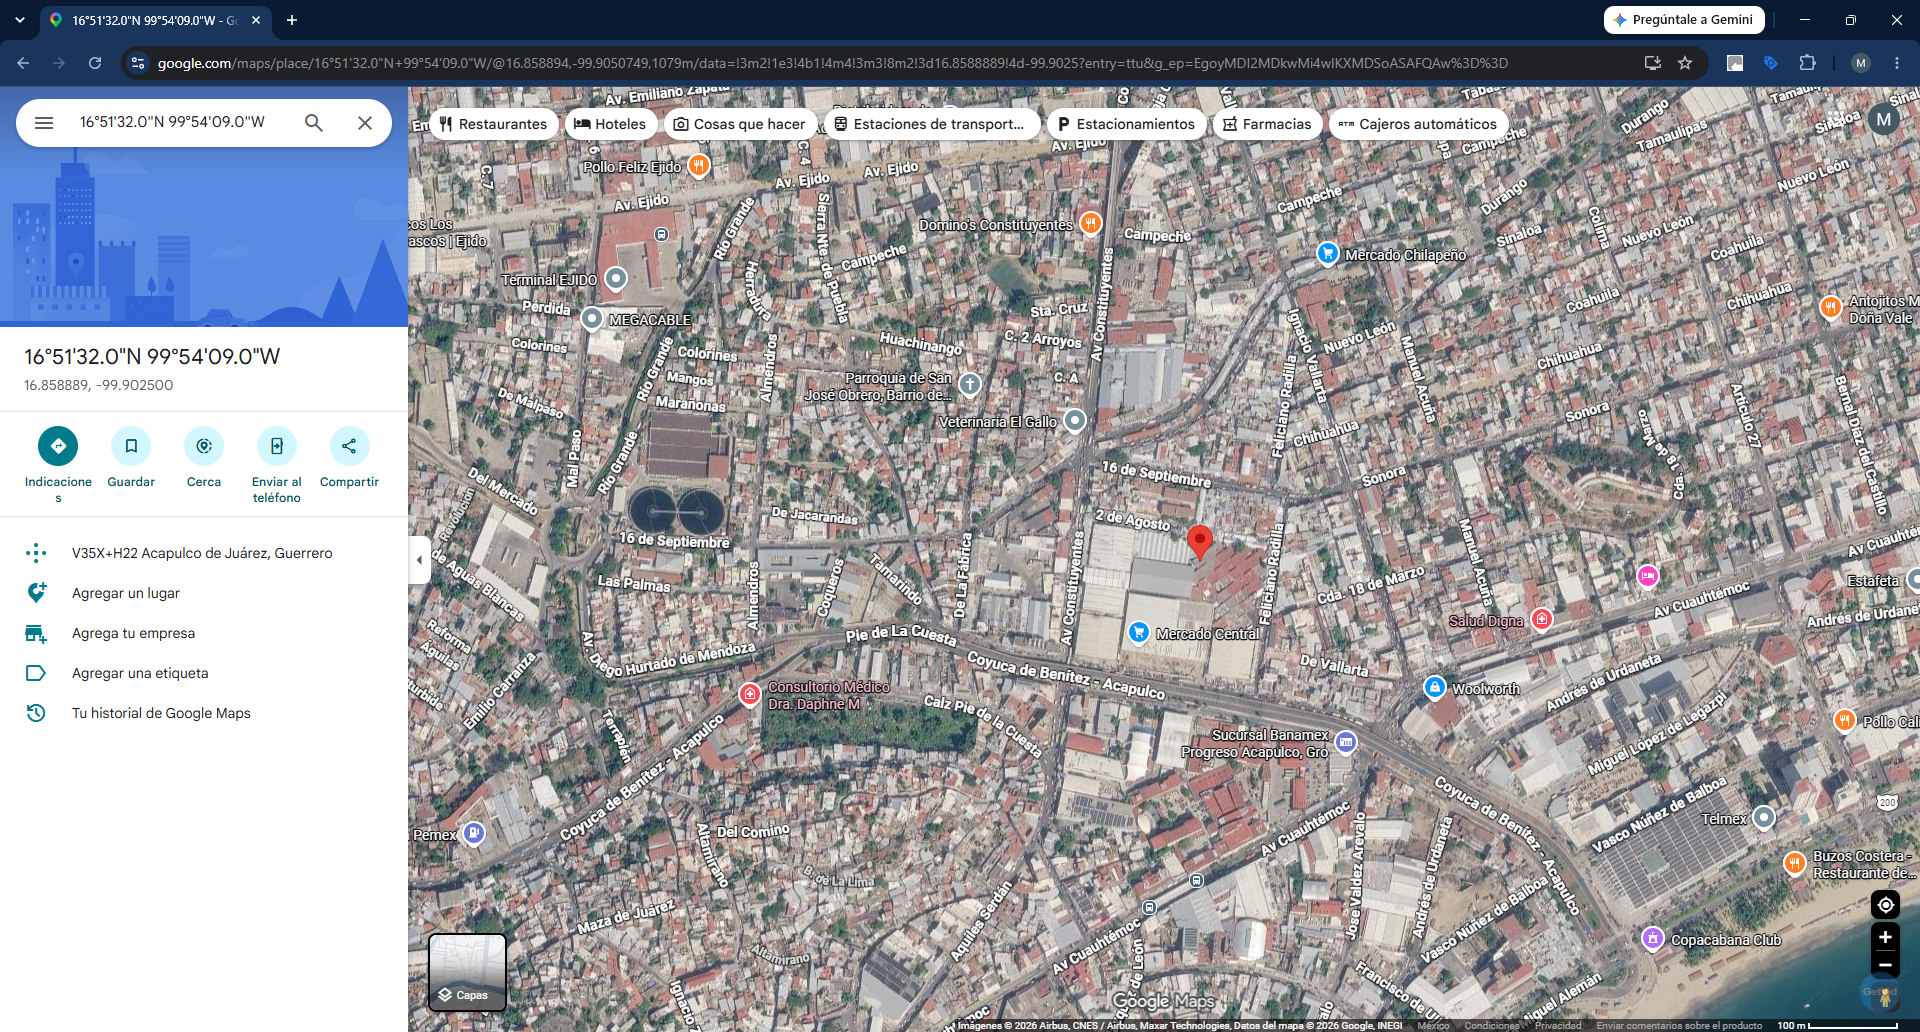Click the red dropped location pin
Screen dimensions: 1920x1032
click(1199, 541)
